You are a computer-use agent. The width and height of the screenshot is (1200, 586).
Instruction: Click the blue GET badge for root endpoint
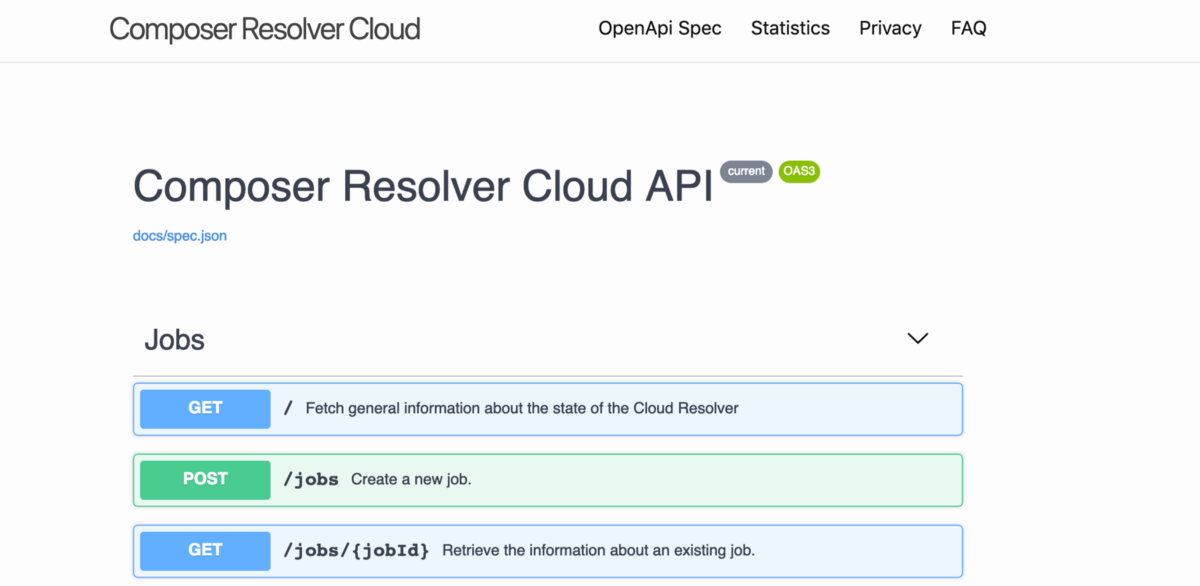pos(205,408)
